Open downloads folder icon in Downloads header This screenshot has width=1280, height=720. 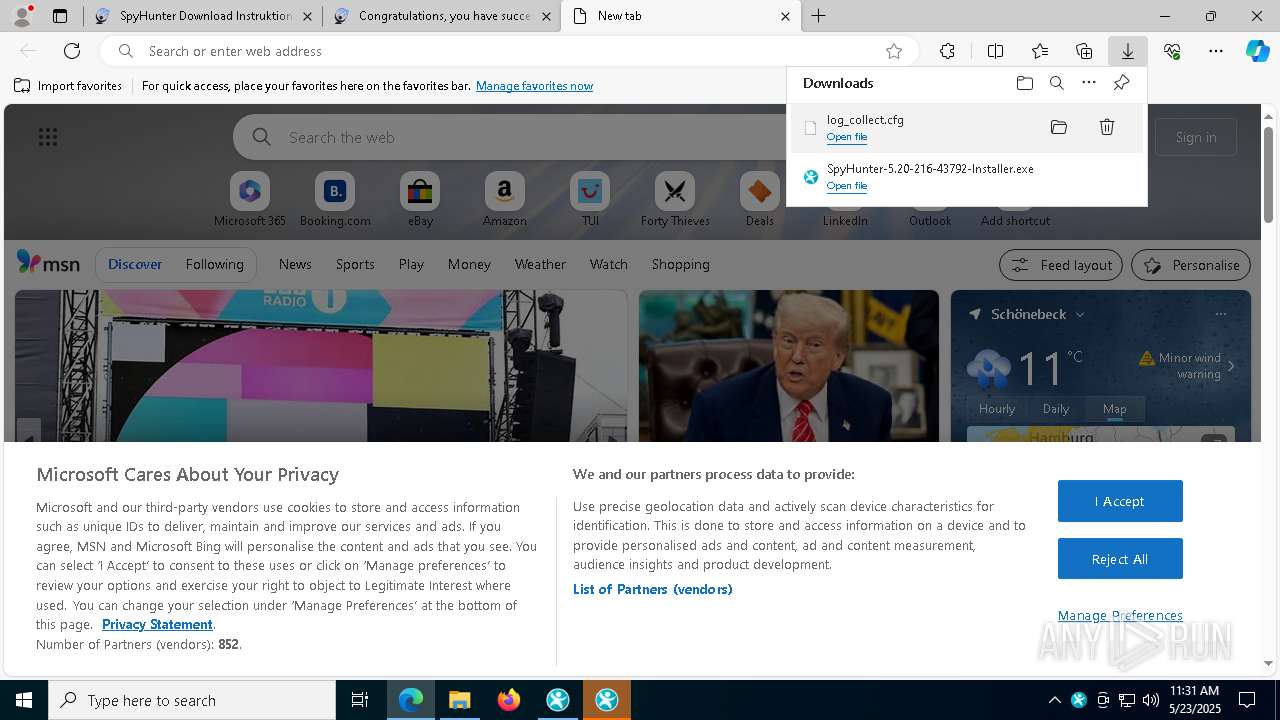(1025, 83)
